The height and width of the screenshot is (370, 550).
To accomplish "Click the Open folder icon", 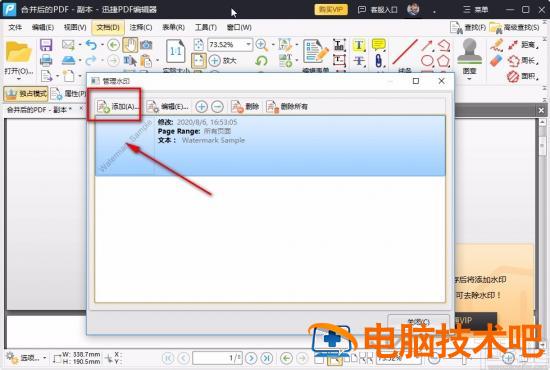I will pos(18,52).
